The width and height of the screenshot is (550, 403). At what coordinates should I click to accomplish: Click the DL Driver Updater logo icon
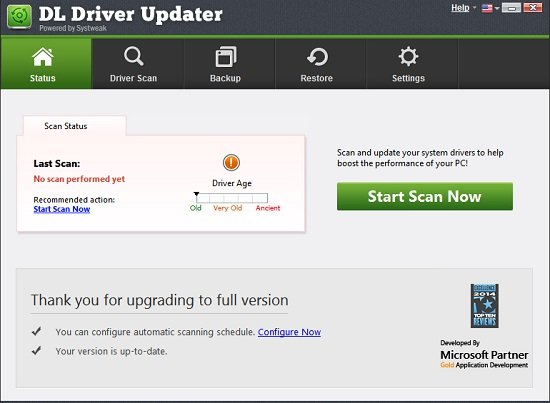pyautogui.click(x=19, y=16)
